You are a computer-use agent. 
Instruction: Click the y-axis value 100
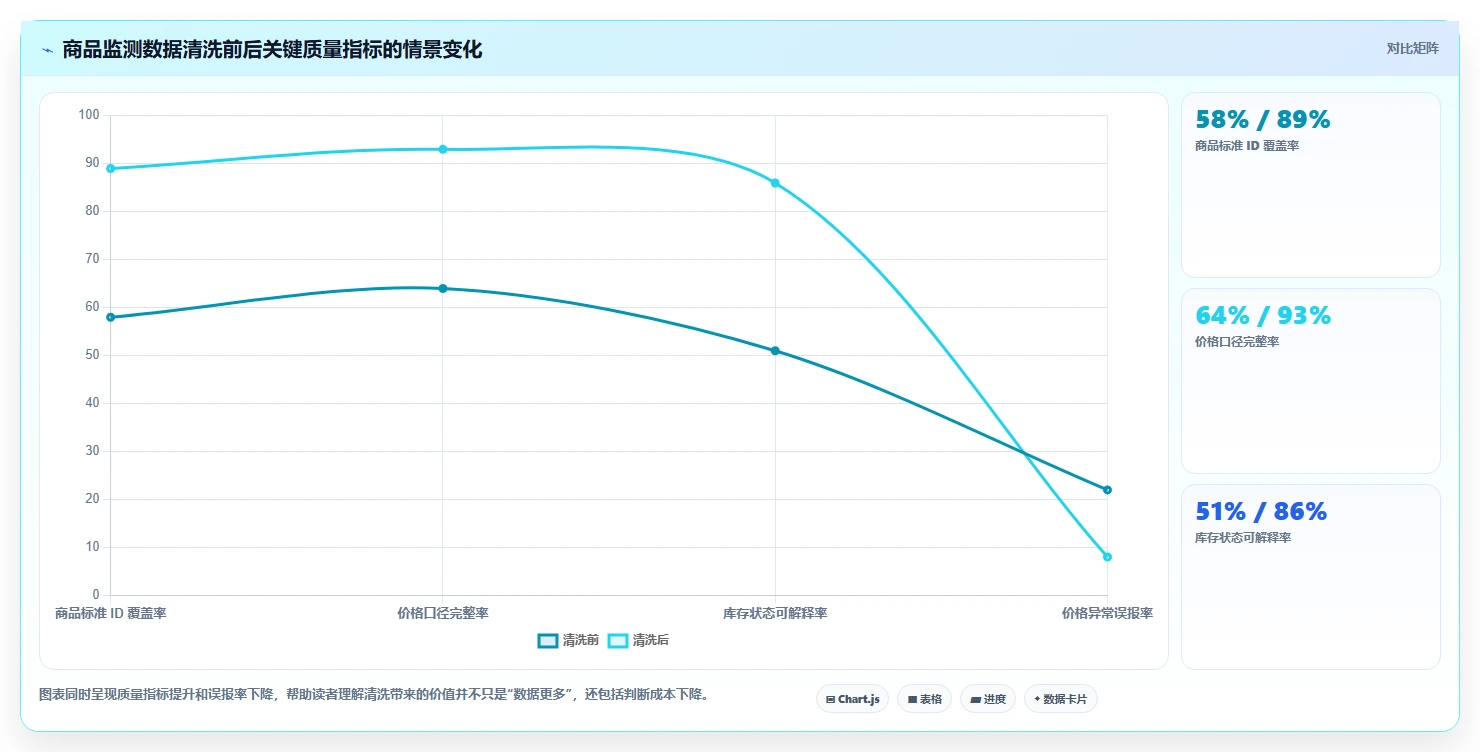89,115
